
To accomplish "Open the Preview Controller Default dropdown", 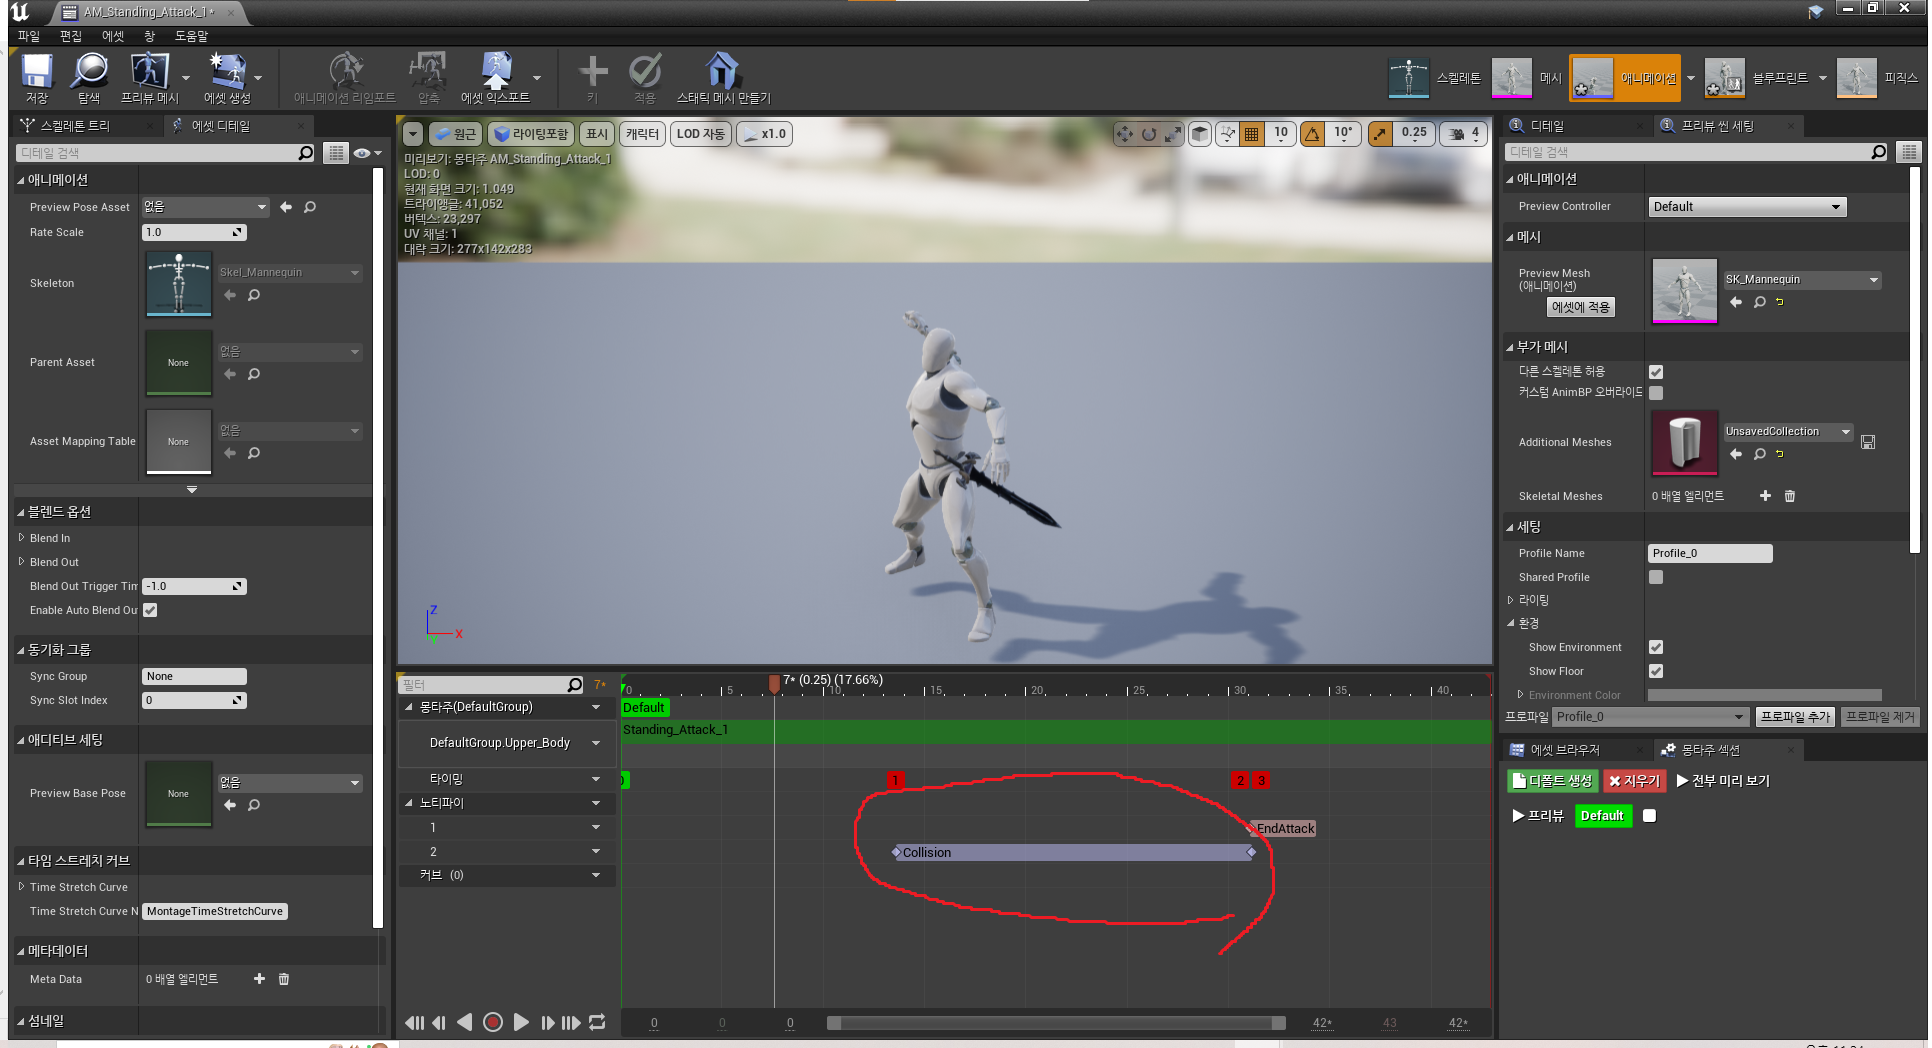I will point(1747,207).
